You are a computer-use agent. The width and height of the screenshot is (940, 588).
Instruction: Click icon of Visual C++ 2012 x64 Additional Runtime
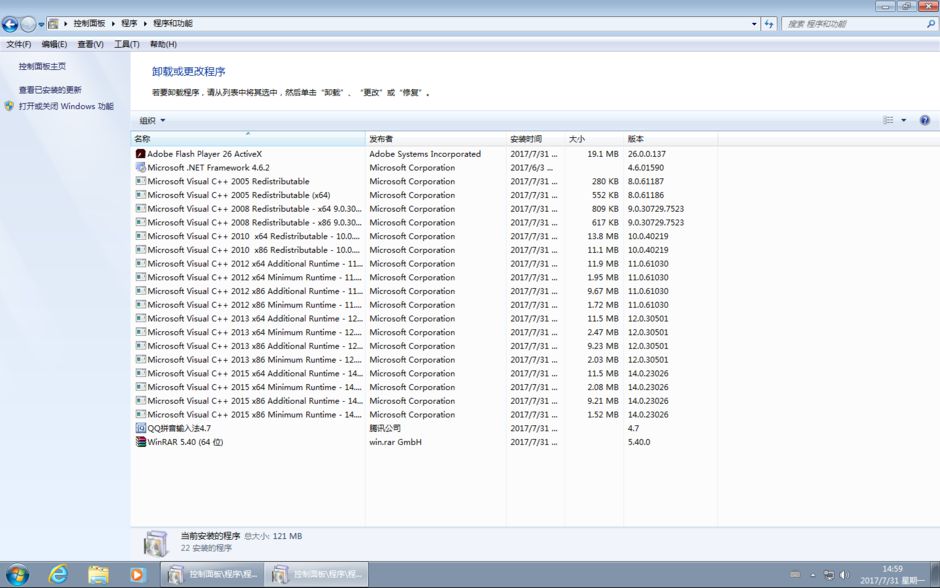coord(141,264)
